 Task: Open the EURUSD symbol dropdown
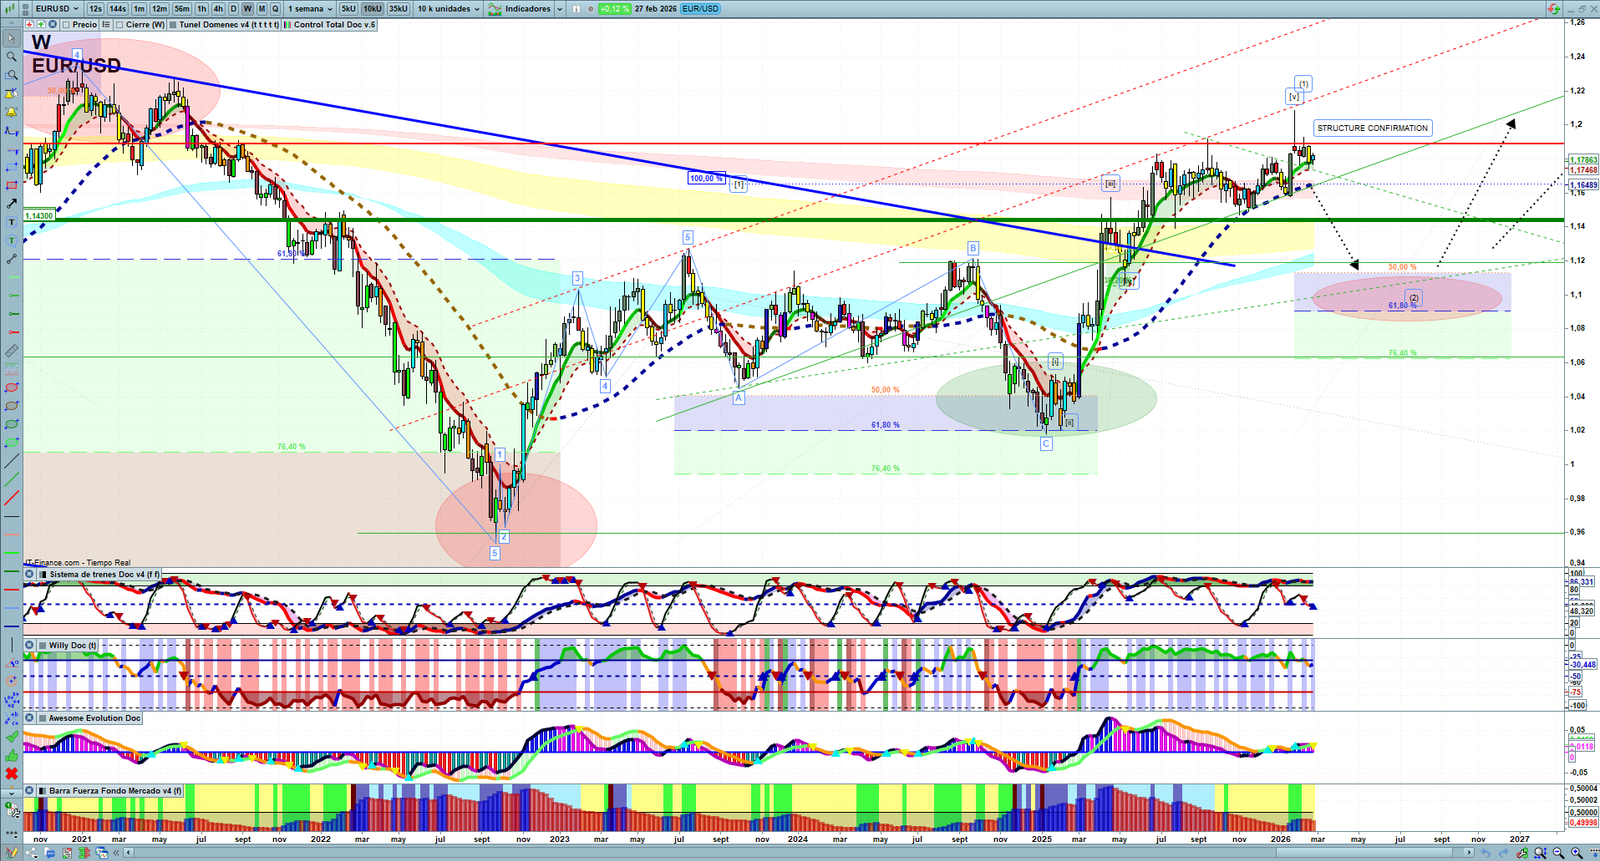[x=57, y=8]
